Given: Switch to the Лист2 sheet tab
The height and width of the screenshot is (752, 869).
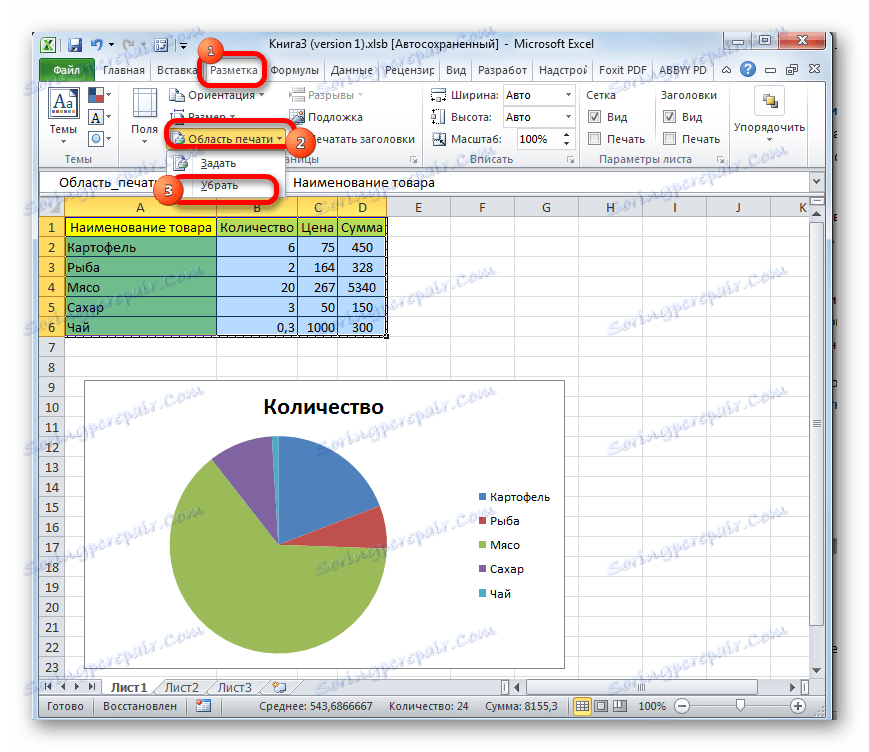Looking at the screenshot, I should (180, 687).
